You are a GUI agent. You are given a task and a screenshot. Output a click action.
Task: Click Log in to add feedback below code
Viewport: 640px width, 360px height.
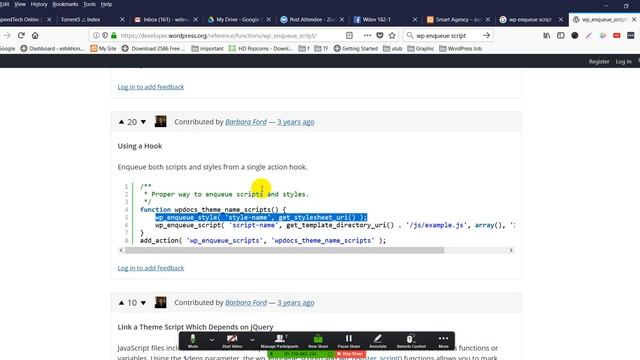click(x=151, y=268)
